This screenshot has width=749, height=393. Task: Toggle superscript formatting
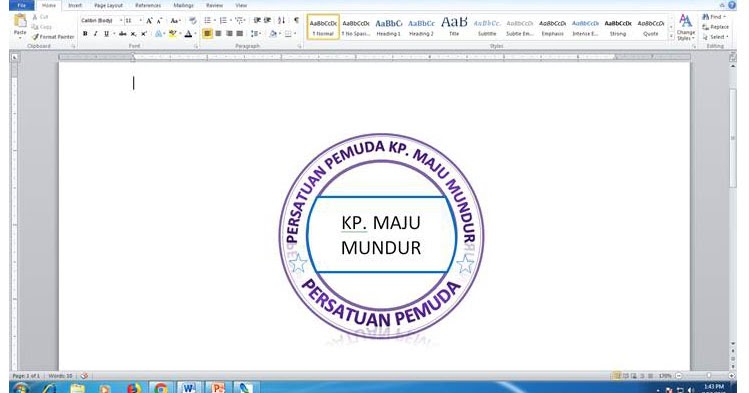[x=144, y=34]
